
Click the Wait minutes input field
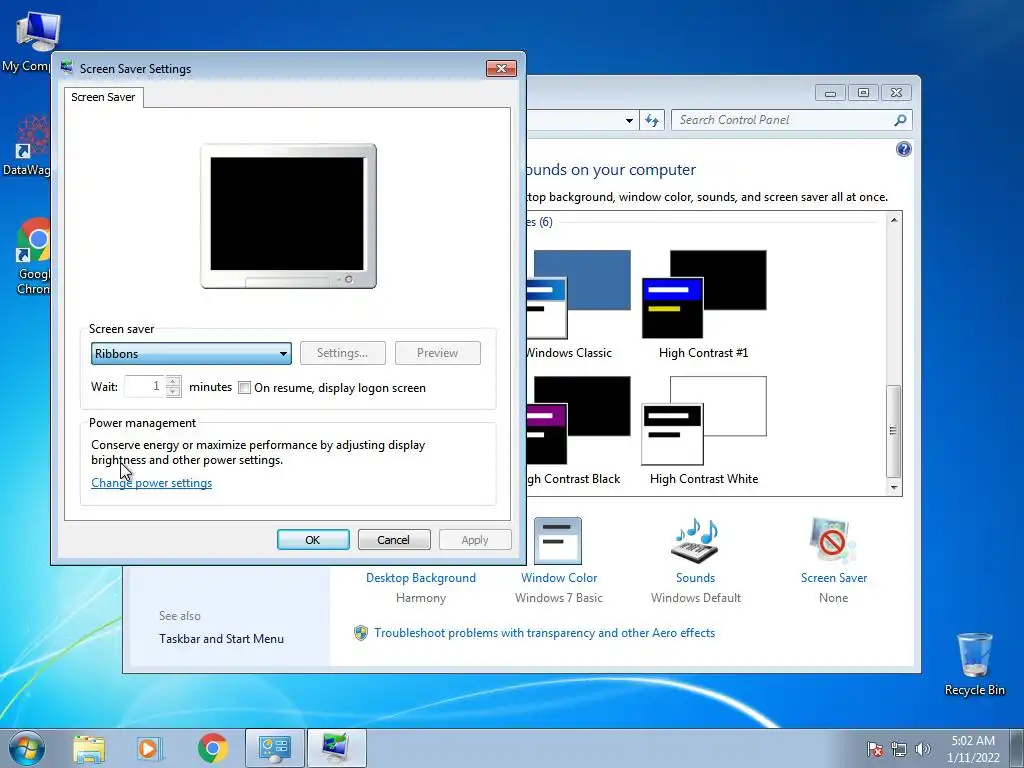(x=144, y=387)
